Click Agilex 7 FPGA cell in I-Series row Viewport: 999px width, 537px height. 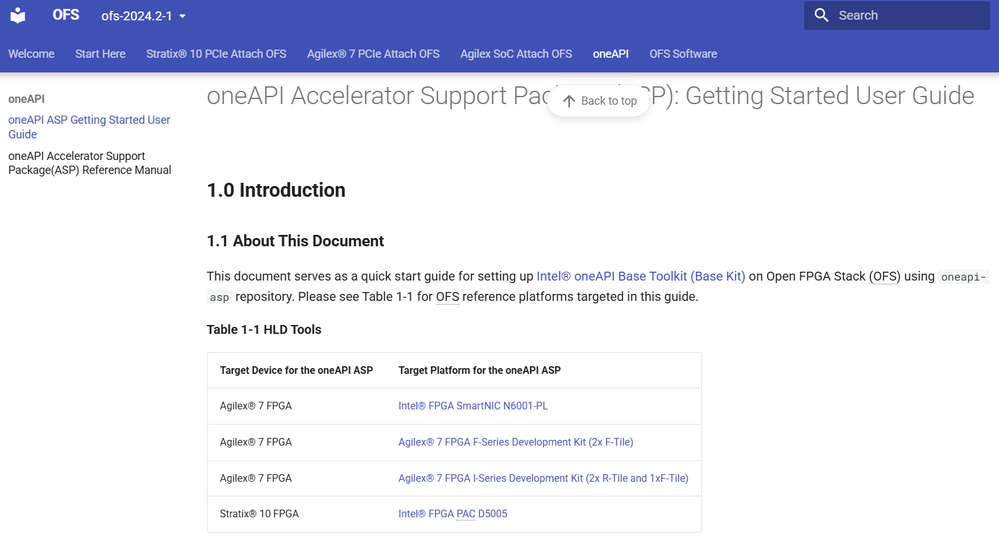pyautogui.click(x=255, y=478)
